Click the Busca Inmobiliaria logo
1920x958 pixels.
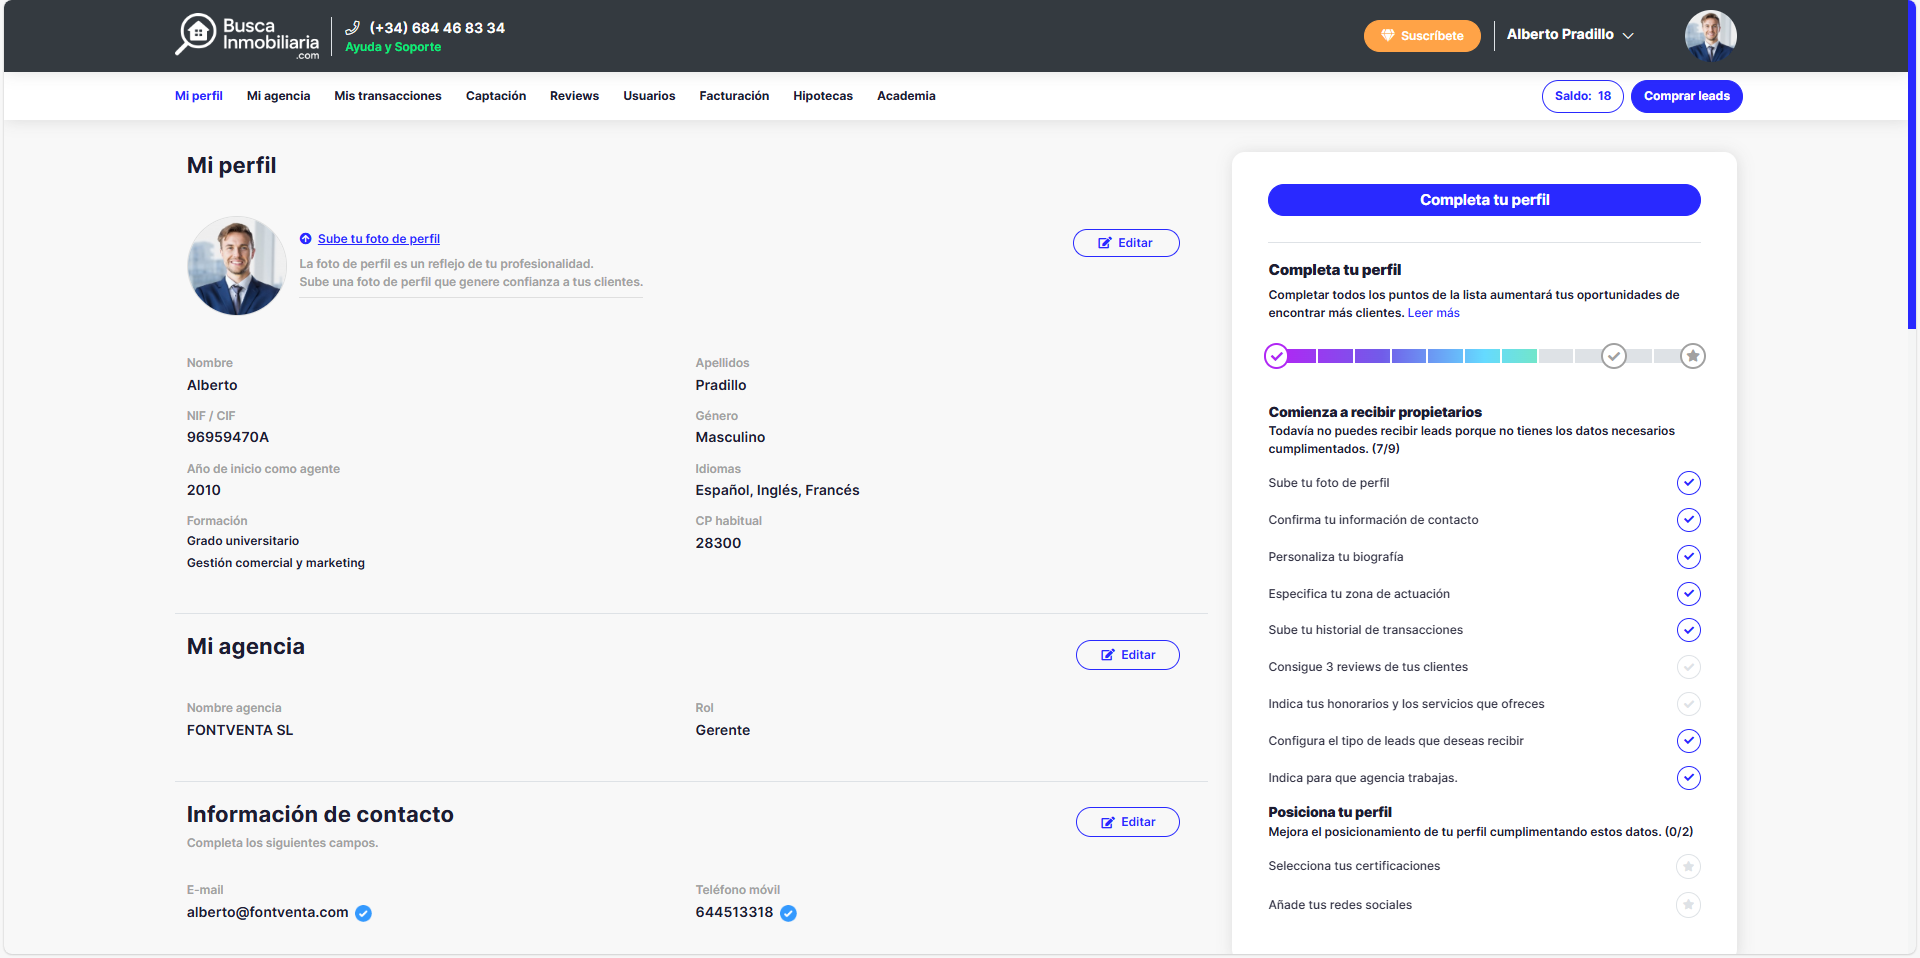247,36
